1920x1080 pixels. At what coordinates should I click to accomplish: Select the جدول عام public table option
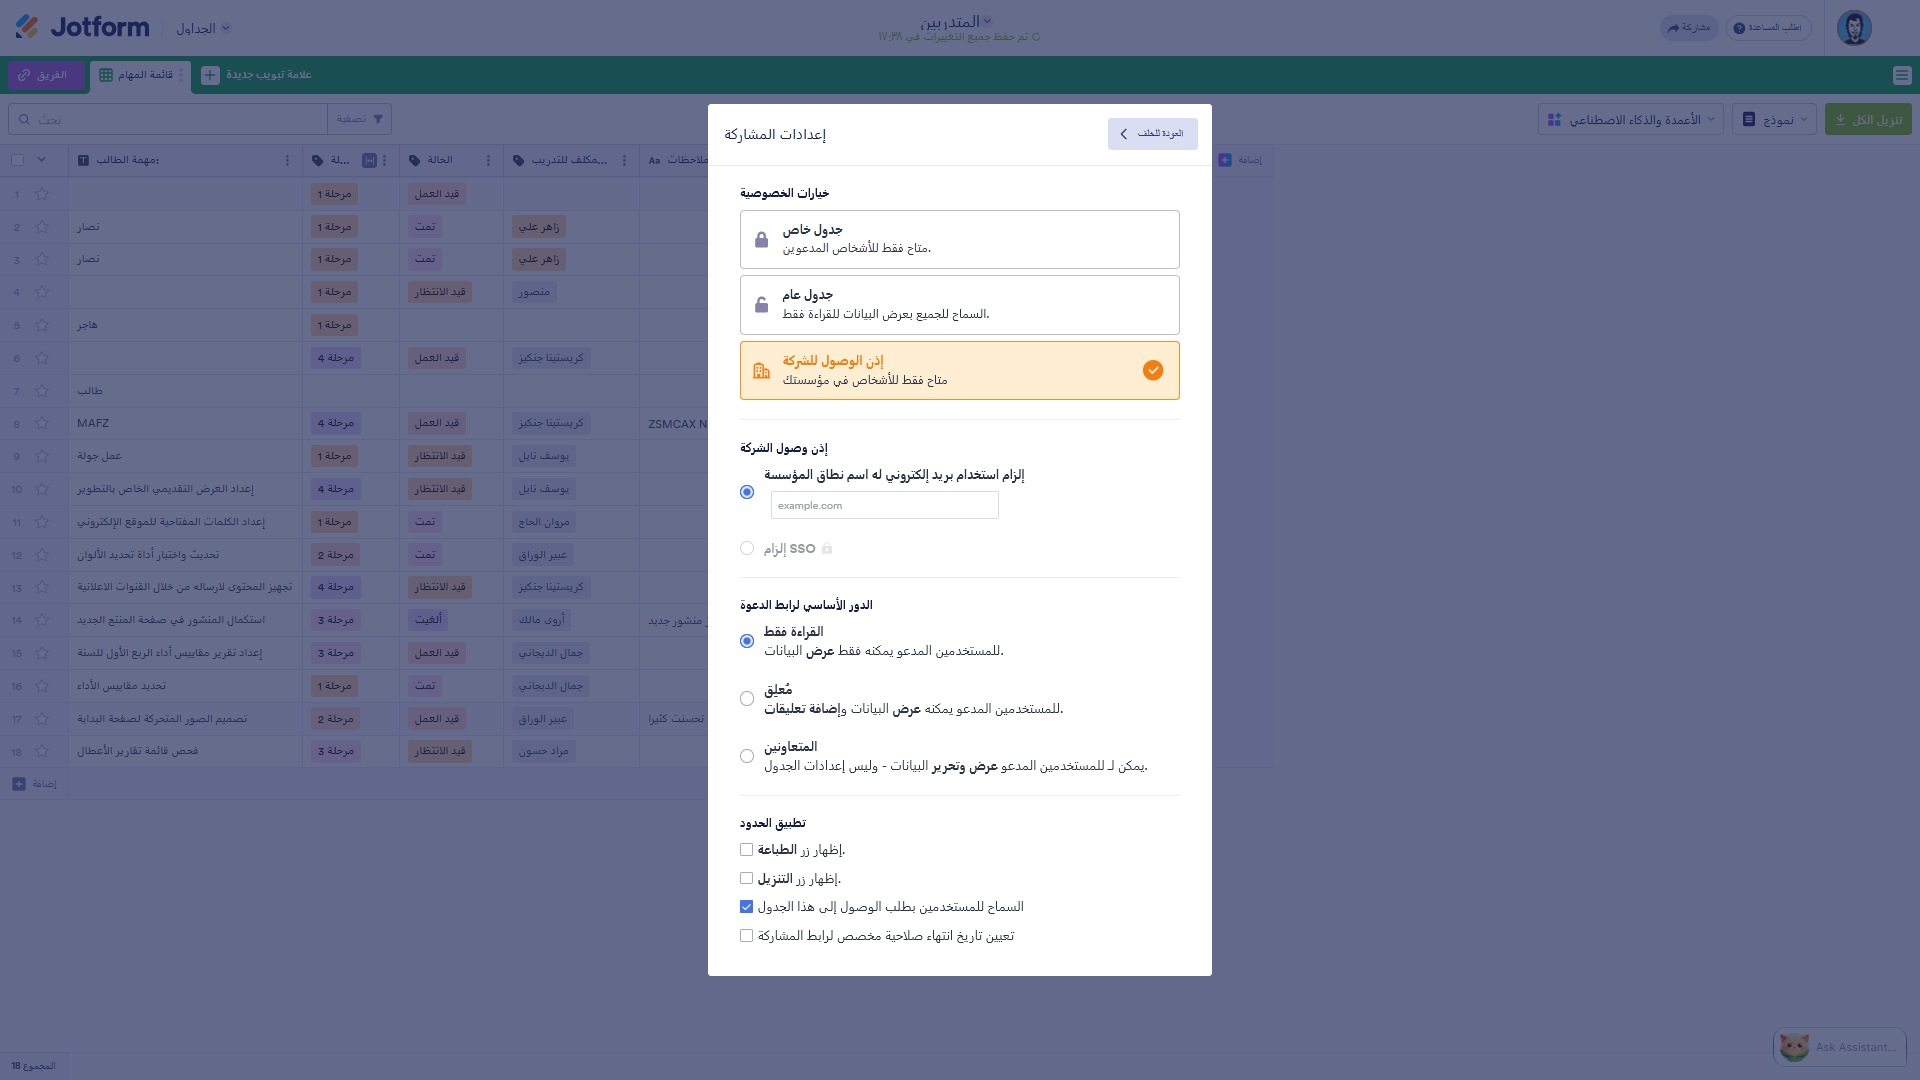coord(960,305)
